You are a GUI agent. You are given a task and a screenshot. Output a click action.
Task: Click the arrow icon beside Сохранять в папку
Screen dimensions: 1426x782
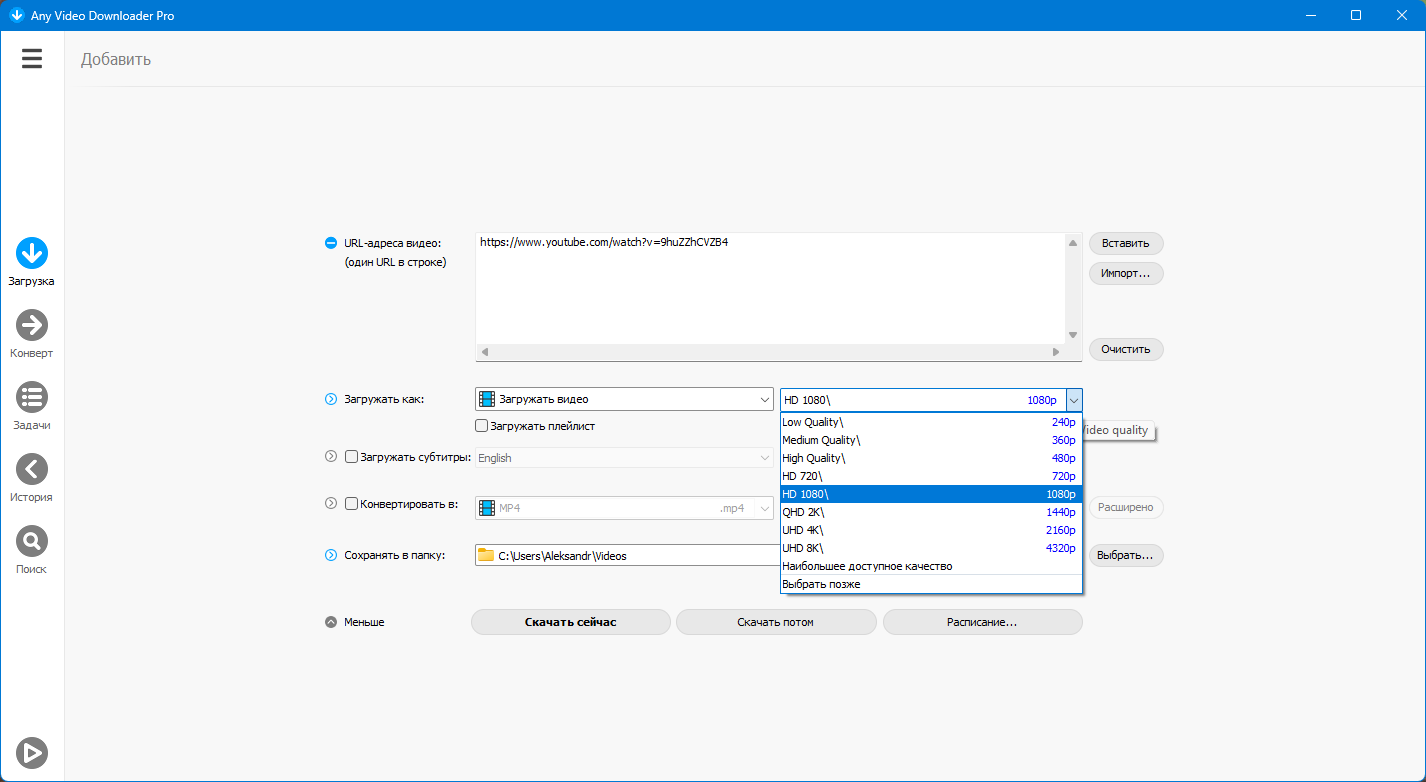click(332, 555)
